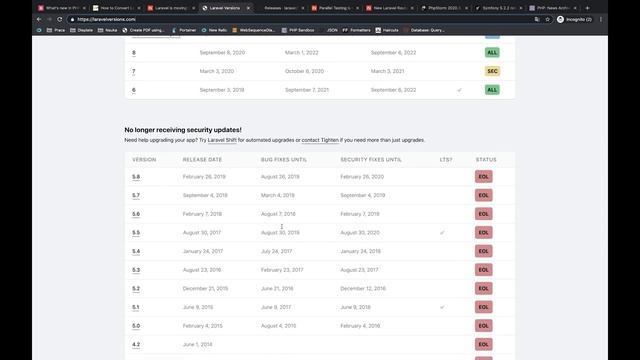This screenshot has height=360, width=640.
Task: Click the LTS checkmark in the 5.5 row
Action: (442, 233)
